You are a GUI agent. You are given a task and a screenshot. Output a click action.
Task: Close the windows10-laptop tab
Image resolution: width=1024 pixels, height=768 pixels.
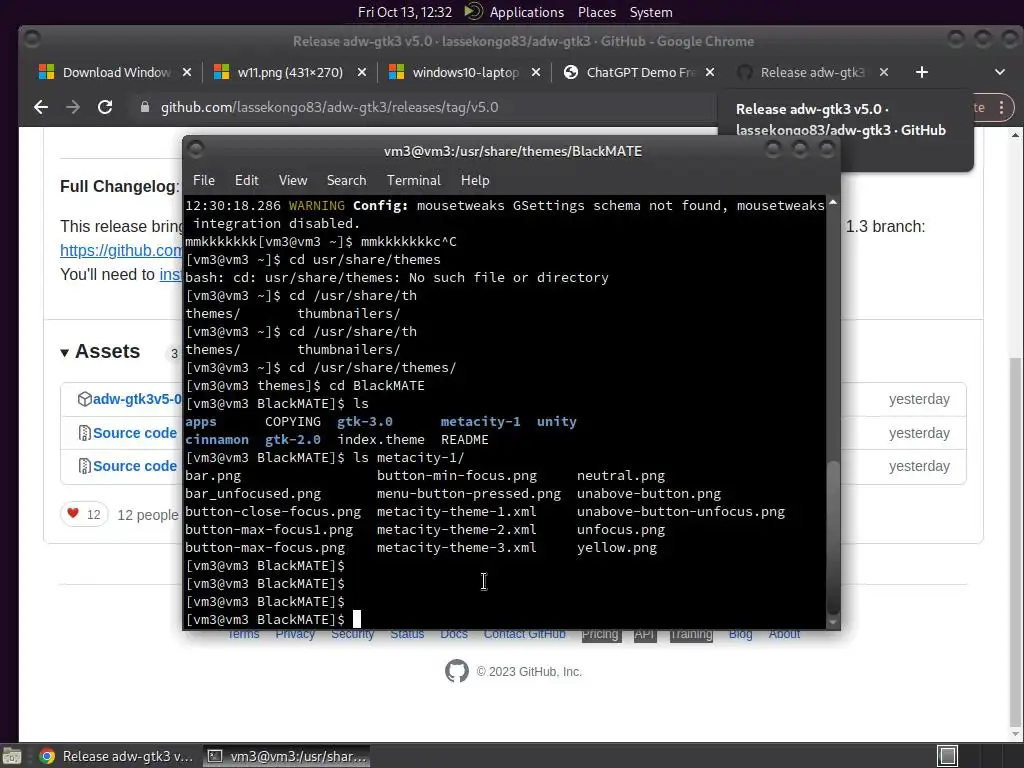click(536, 72)
